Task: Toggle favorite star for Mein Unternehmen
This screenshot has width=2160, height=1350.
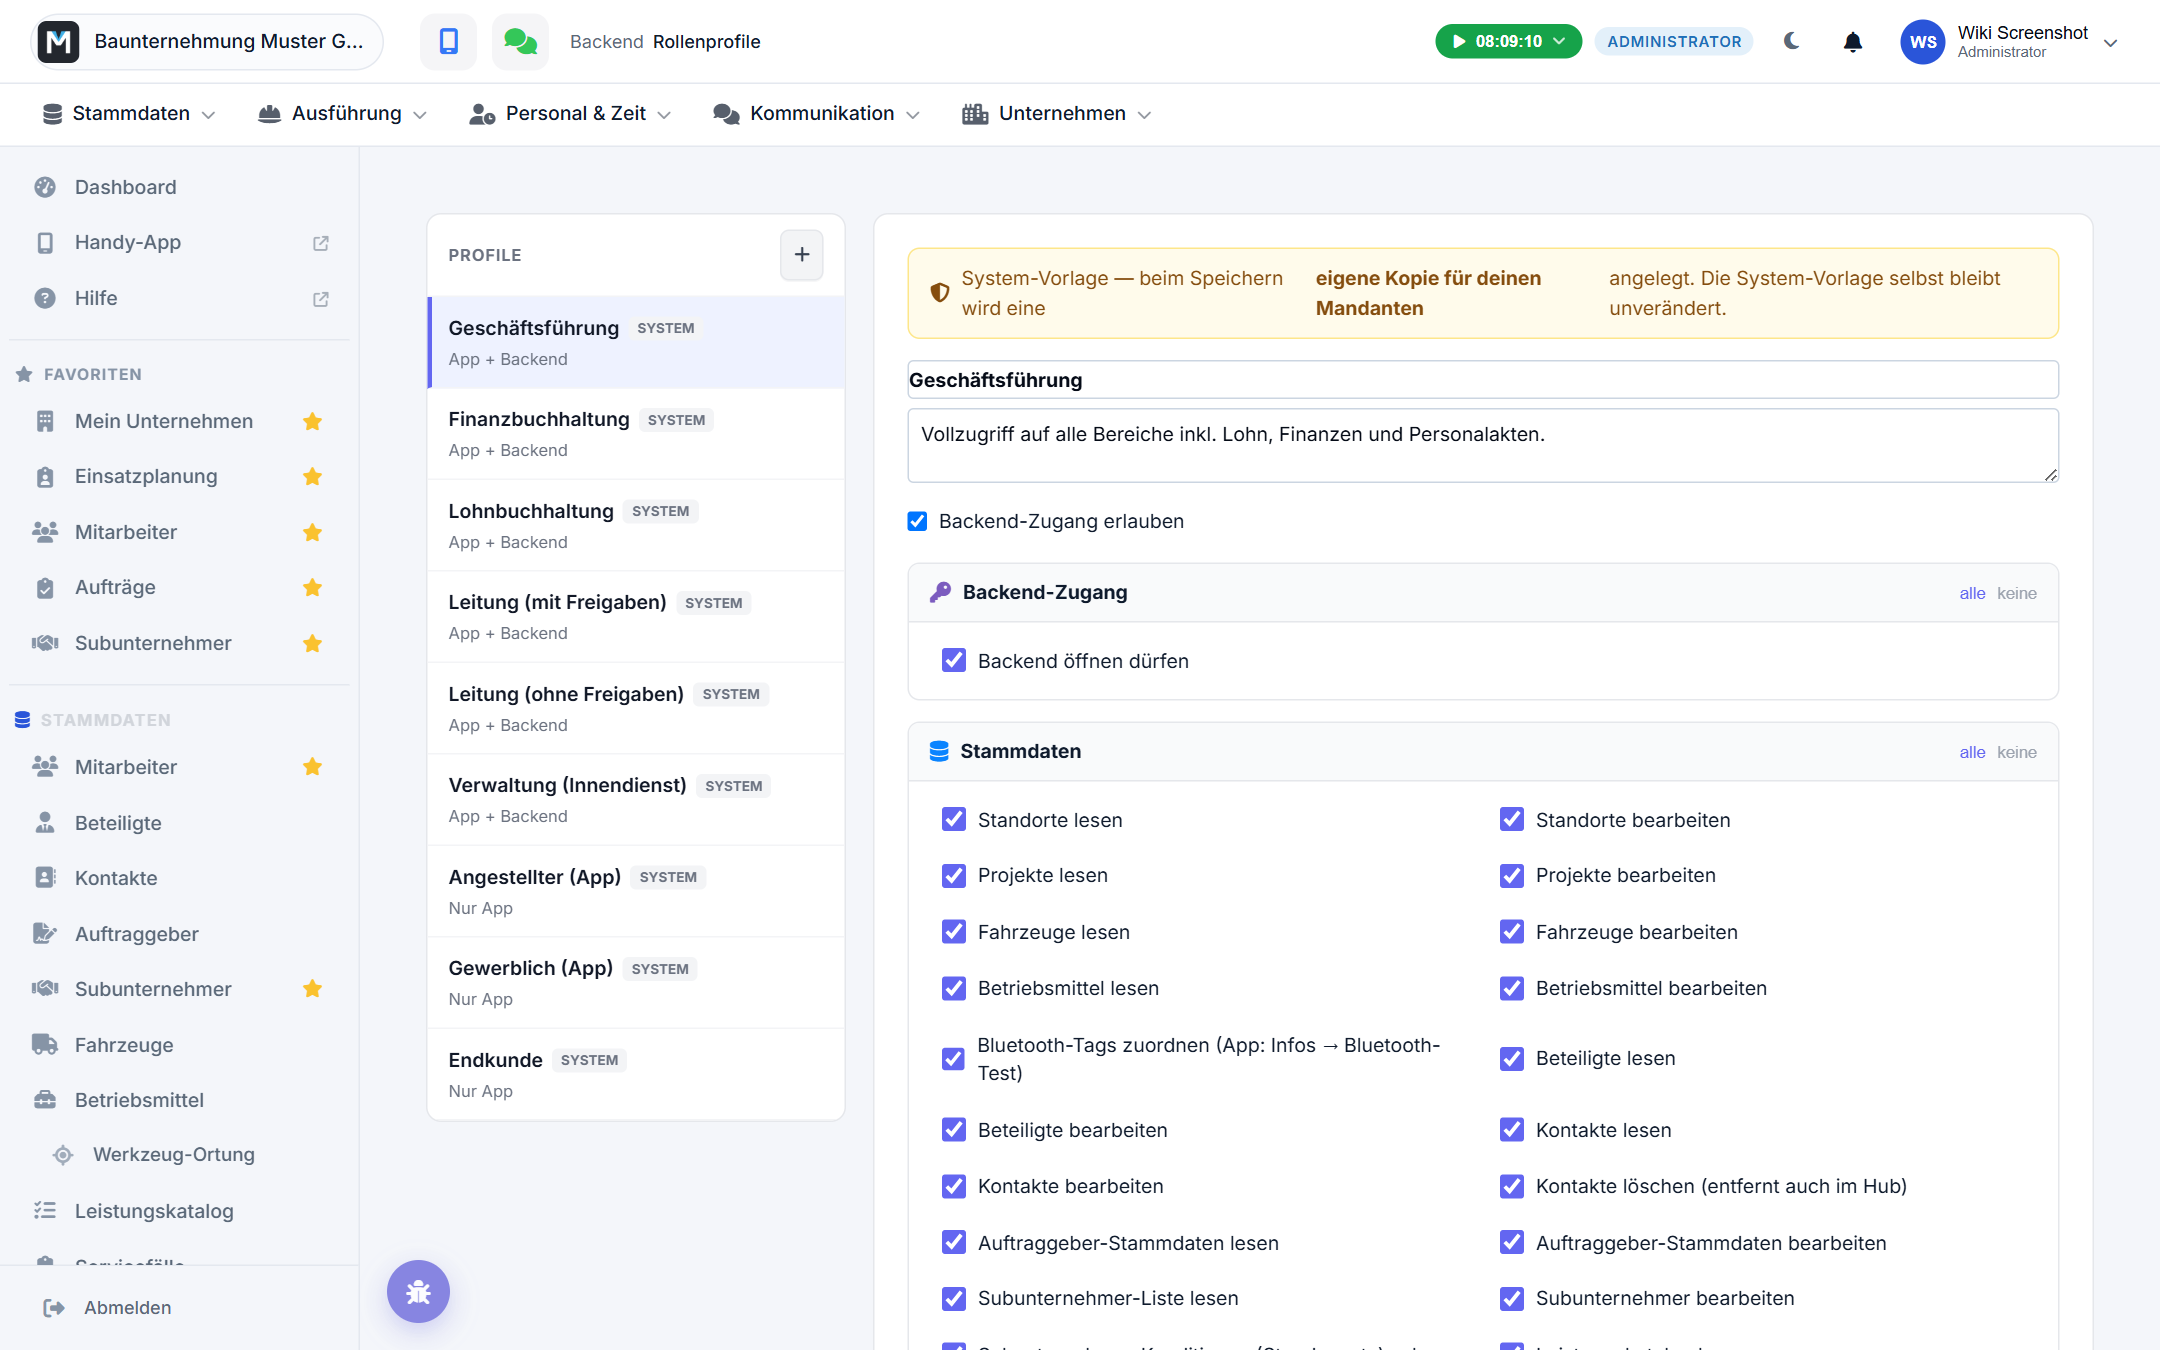Action: tap(313, 421)
